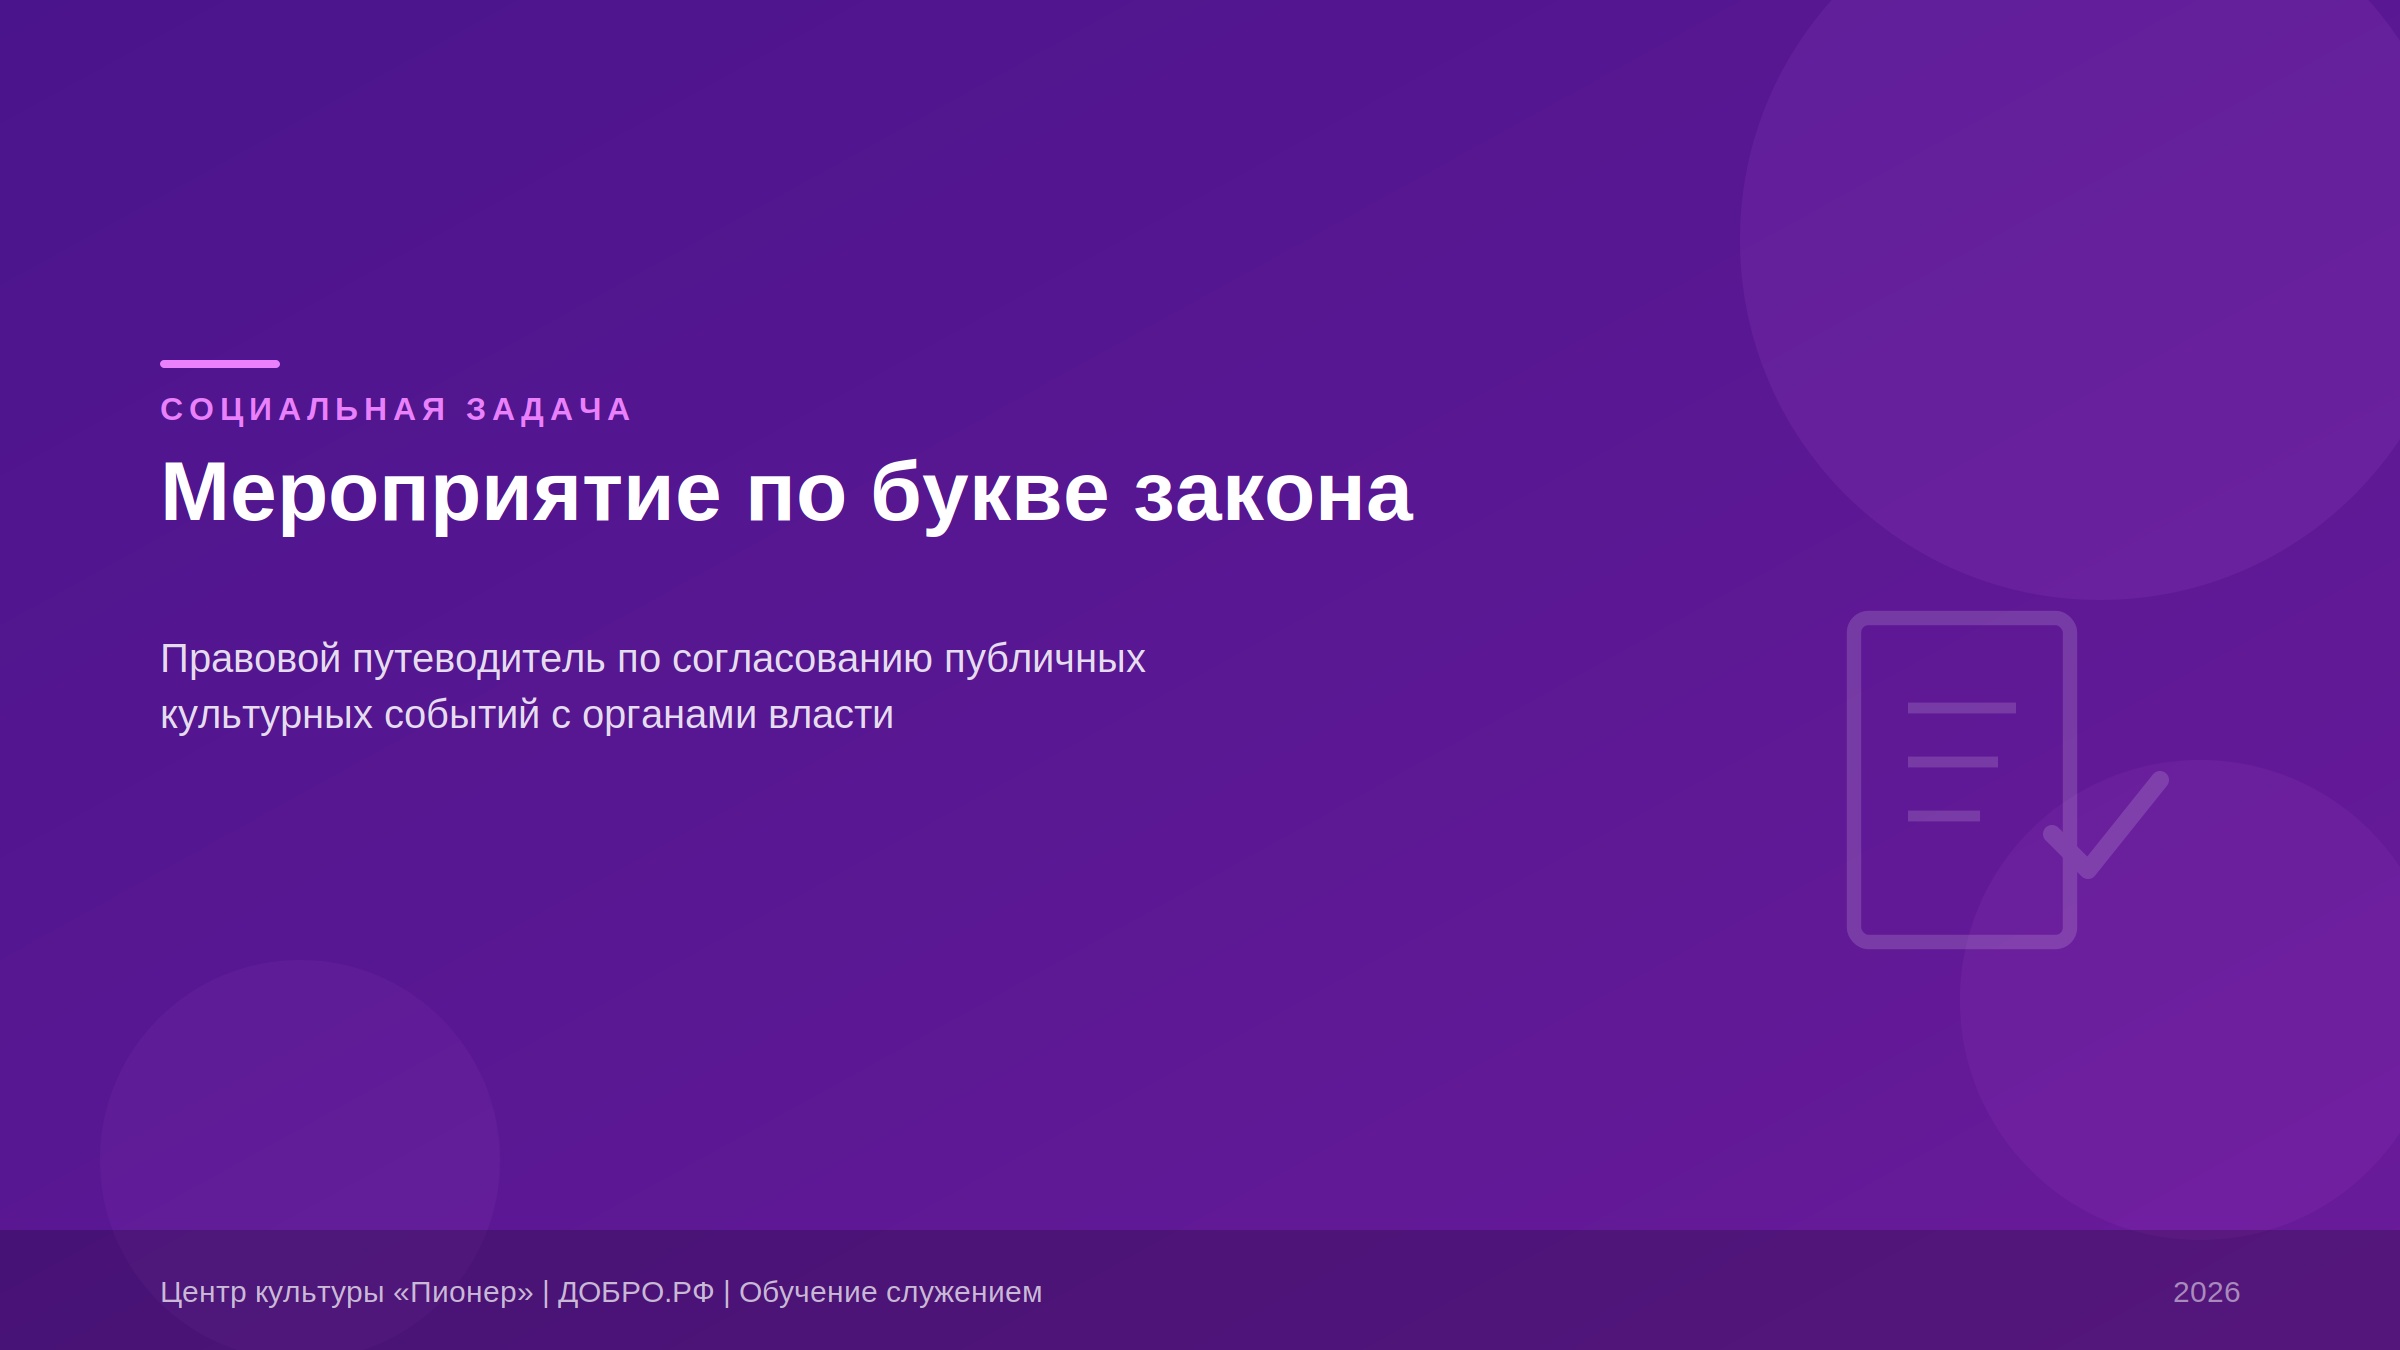Select the pink accent line above the section label
The height and width of the screenshot is (1350, 2400).
(x=220, y=362)
